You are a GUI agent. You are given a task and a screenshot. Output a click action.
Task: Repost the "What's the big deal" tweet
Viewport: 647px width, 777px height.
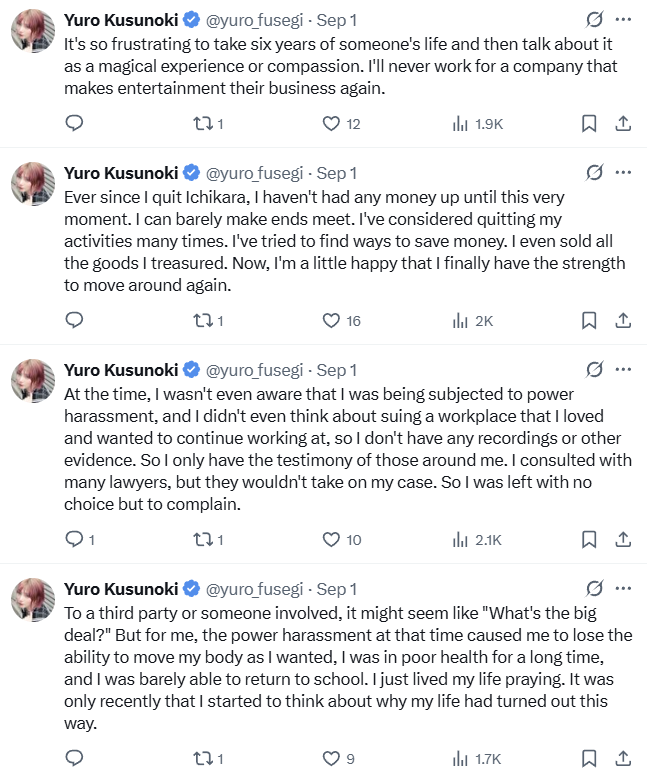204,759
